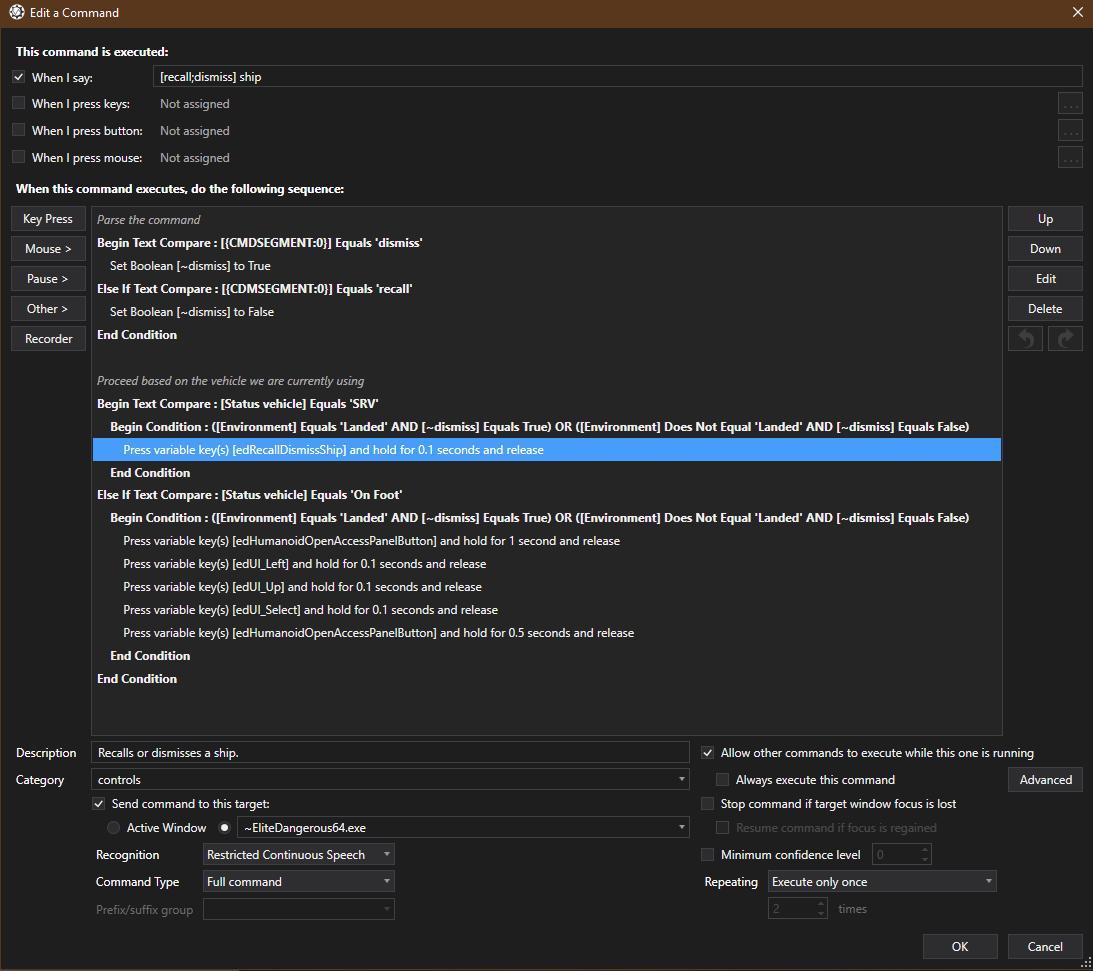Image resolution: width=1093 pixels, height=971 pixels.
Task: Click the redo arrow icon
Action: [x=1065, y=339]
